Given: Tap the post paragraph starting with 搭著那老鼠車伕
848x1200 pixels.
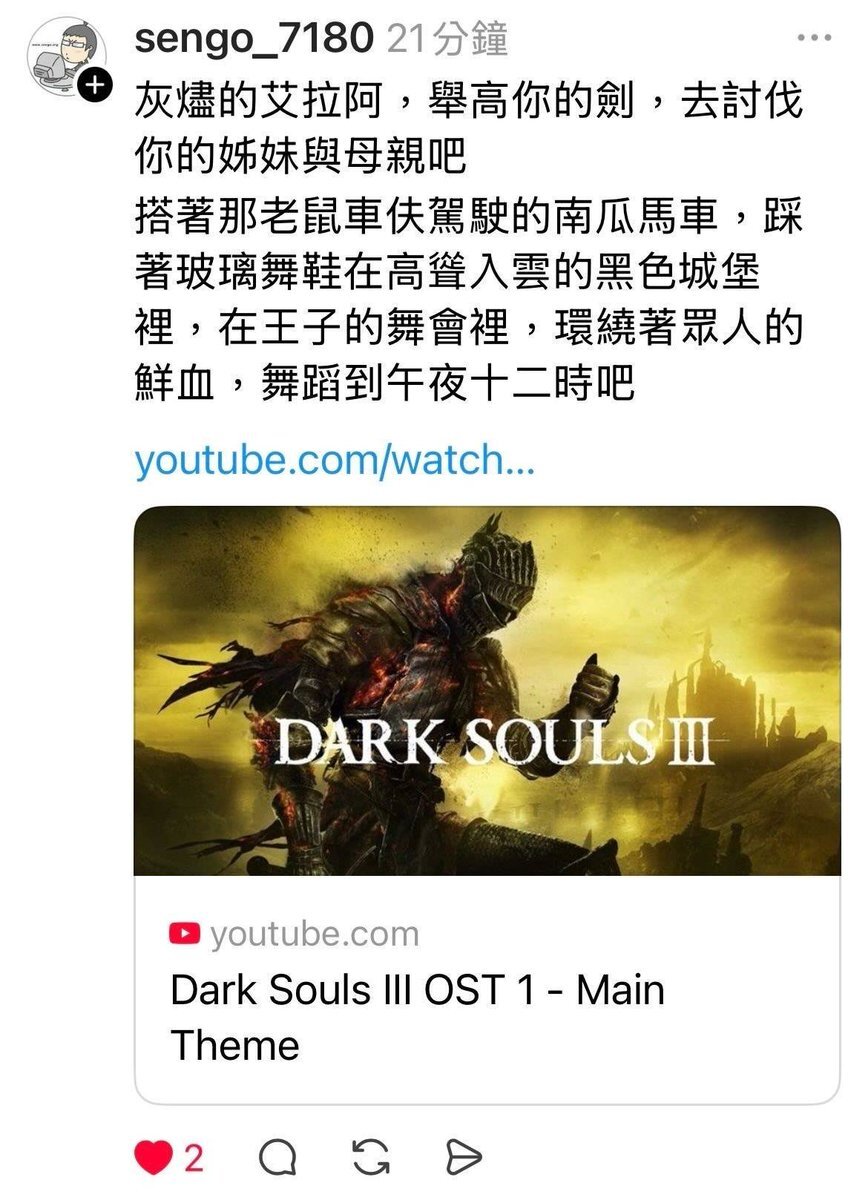Looking at the screenshot, I should tap(468, 298).
